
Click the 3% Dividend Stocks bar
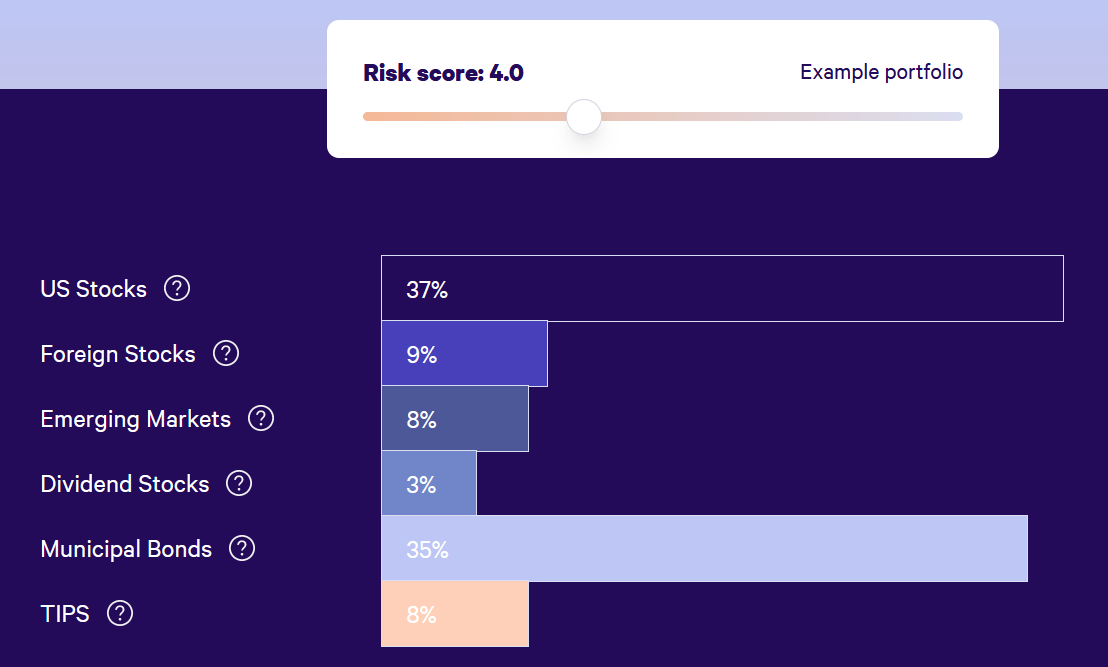point(429,484)
